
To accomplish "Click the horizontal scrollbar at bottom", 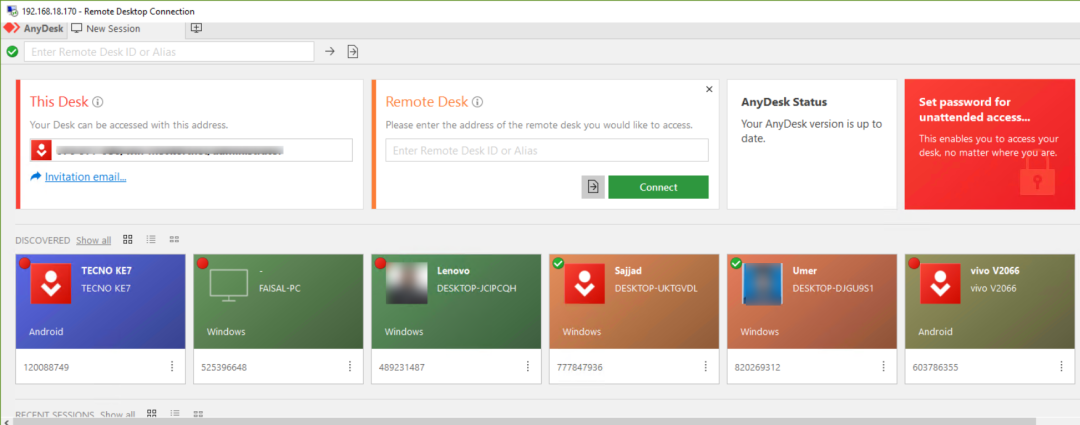I will tap(523, 421).
